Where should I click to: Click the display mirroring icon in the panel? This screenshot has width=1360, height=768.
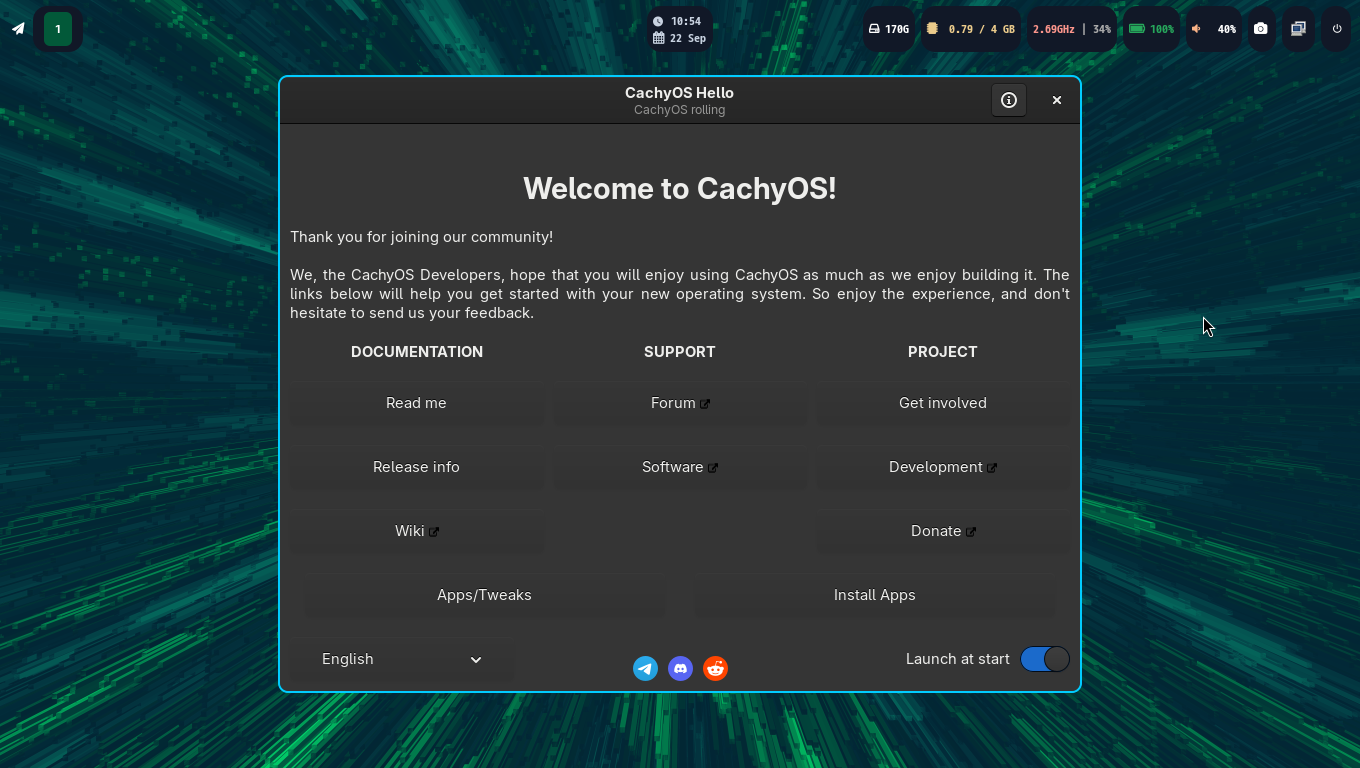[x=1298, y=29]
